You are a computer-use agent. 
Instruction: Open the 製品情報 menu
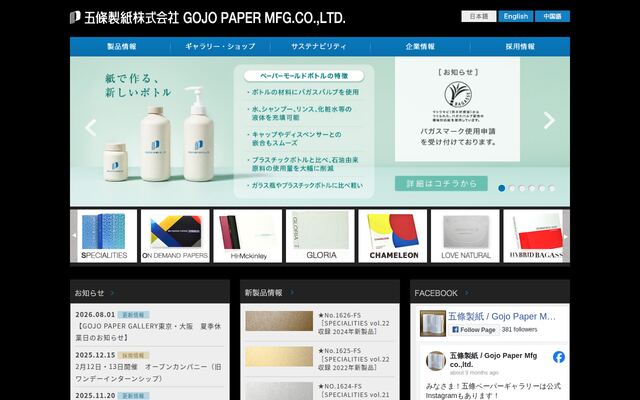coord(121,47)
